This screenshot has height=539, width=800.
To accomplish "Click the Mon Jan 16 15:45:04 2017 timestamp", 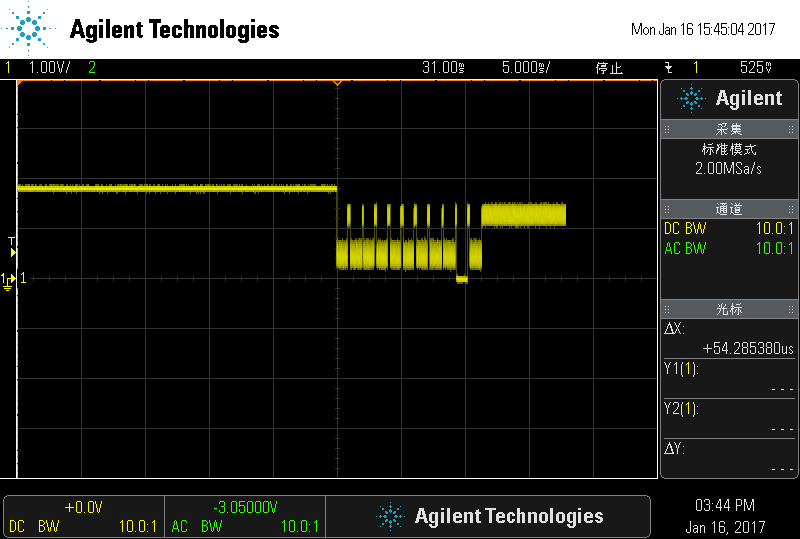I will click(703, 30).
